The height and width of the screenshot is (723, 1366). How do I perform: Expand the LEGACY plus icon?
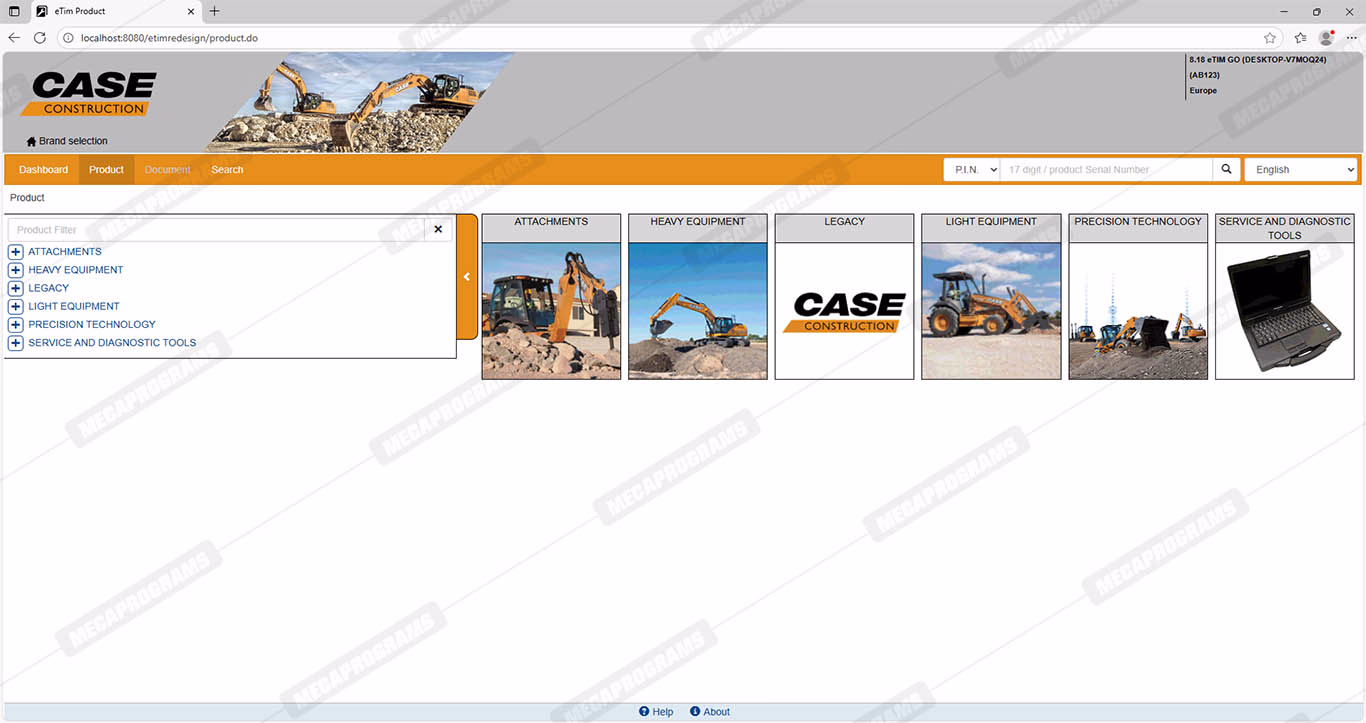pyautogui.click(x=15, y=288)
